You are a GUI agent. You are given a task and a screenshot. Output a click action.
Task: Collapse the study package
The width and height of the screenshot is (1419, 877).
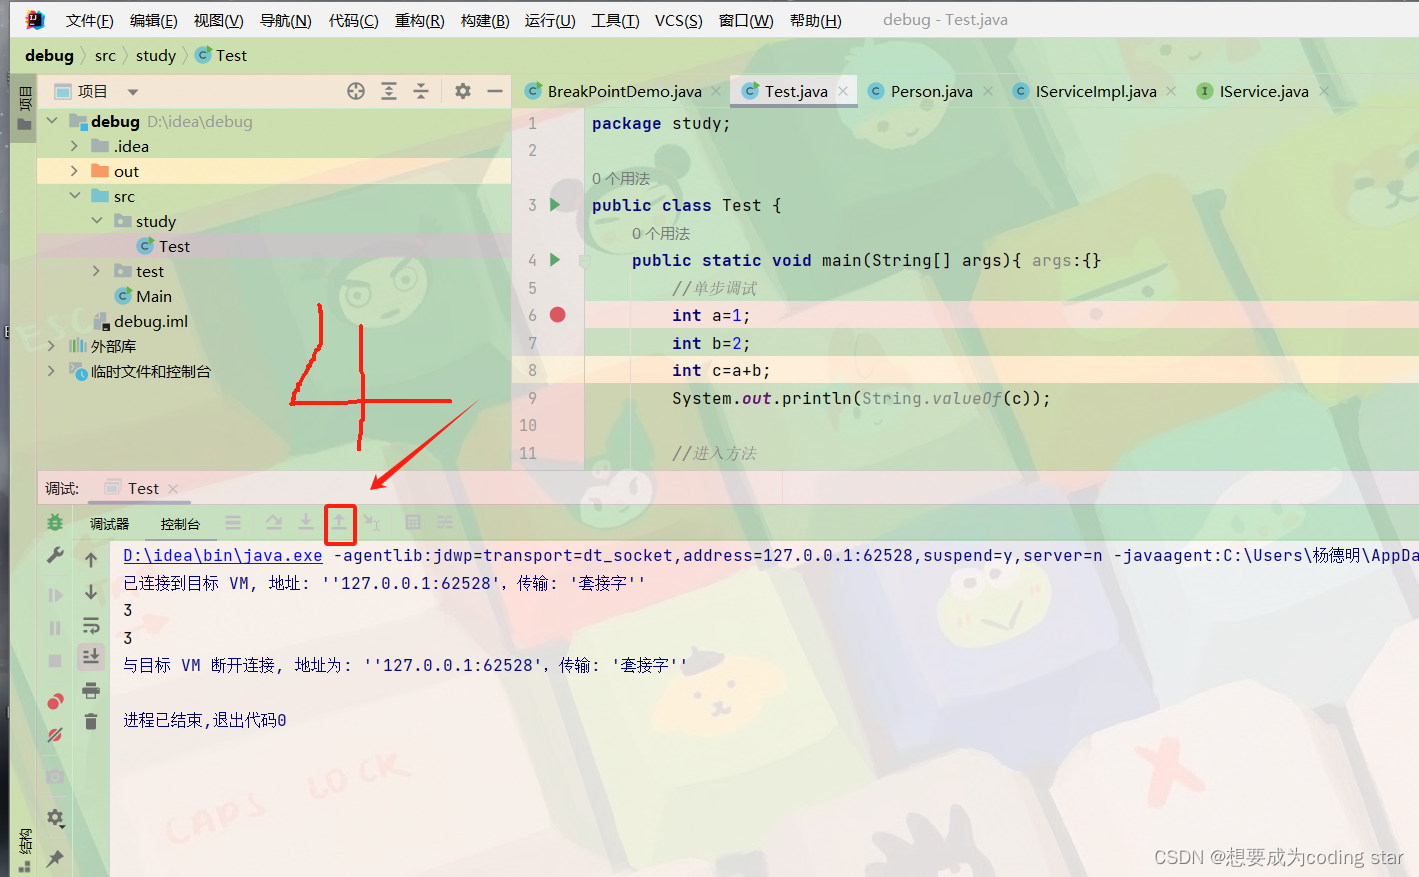(x=97, y=221)
